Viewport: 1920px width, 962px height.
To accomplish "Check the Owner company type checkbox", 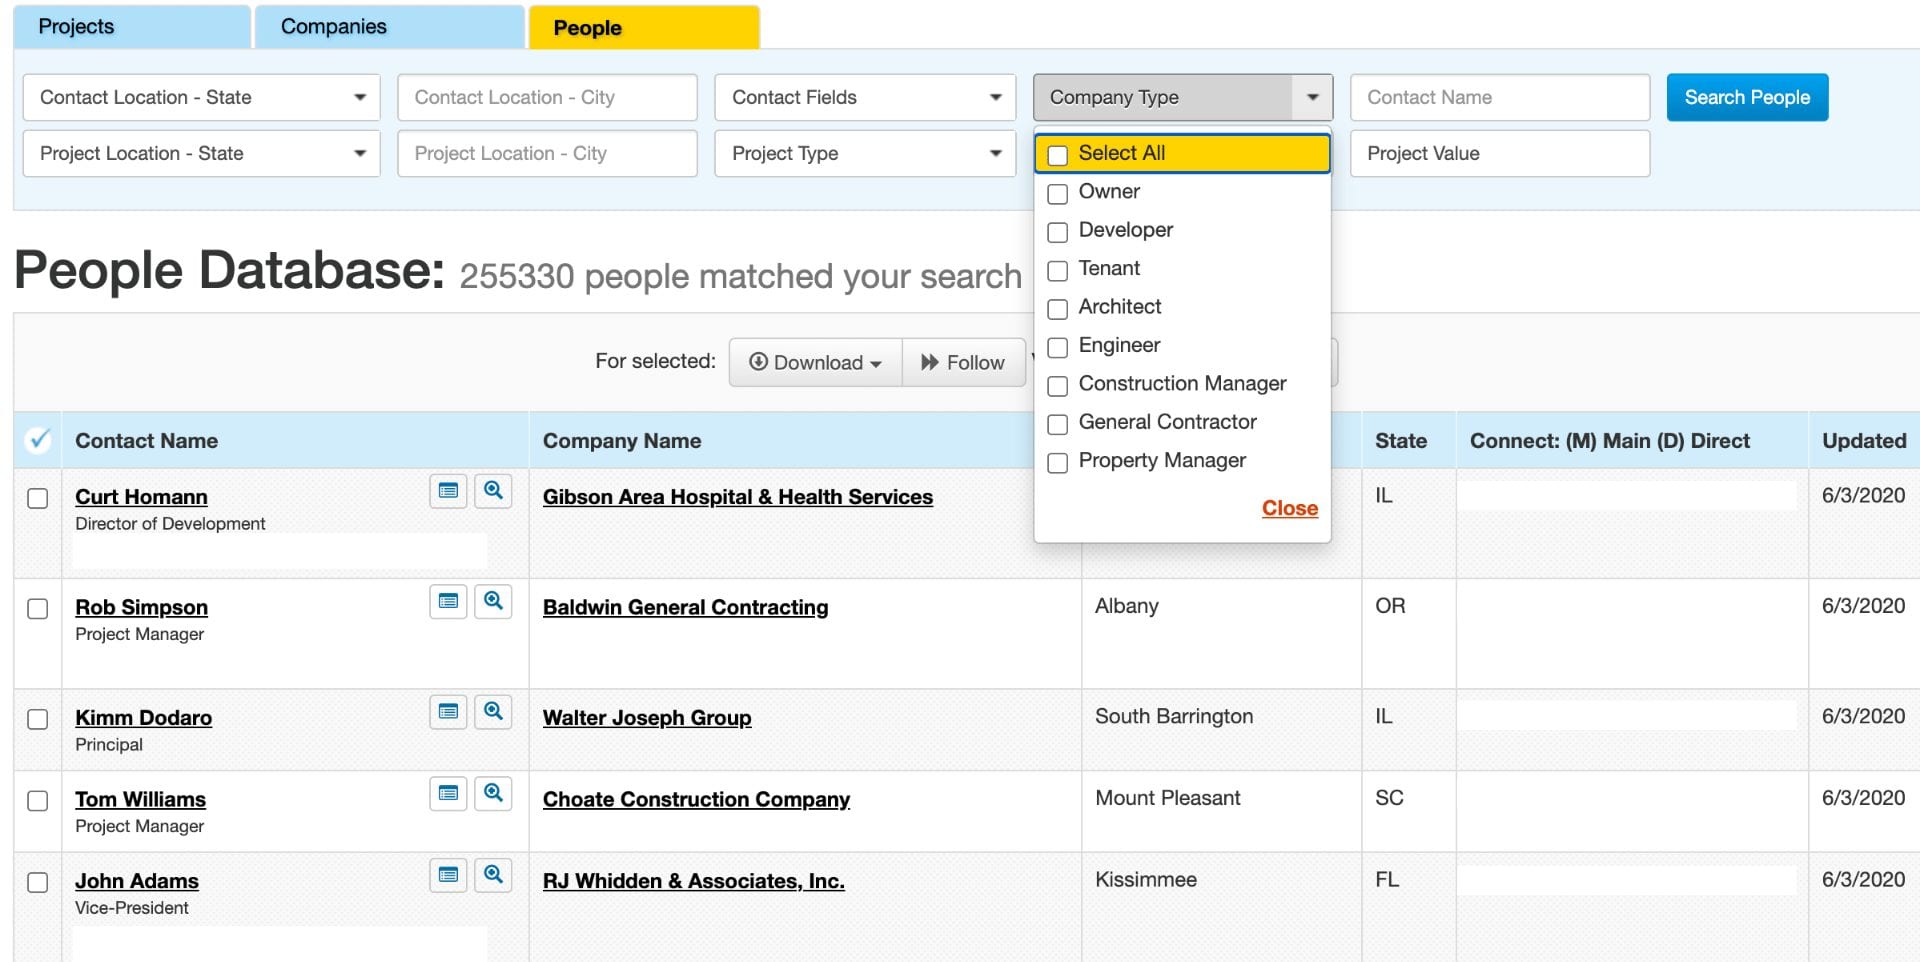I will (1058, 193).
